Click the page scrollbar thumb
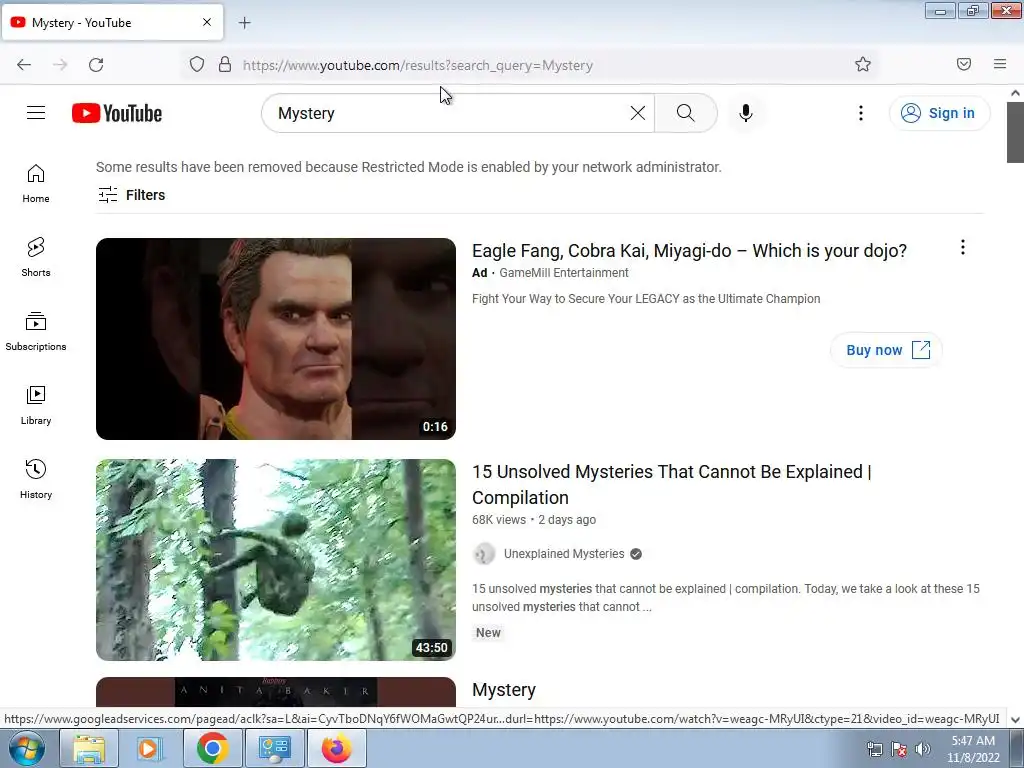 click(1015, 132)
